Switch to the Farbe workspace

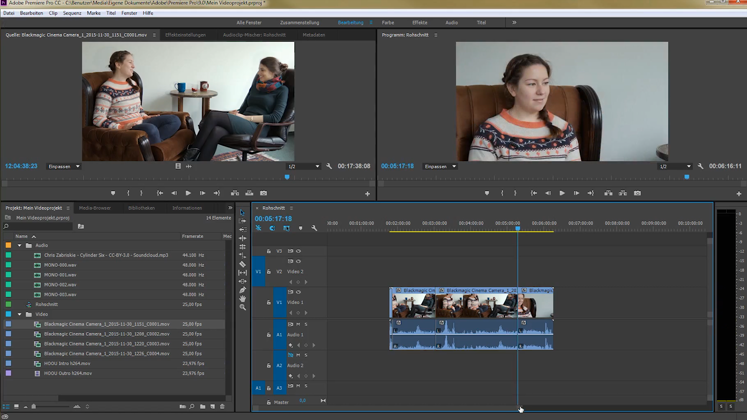389,21
